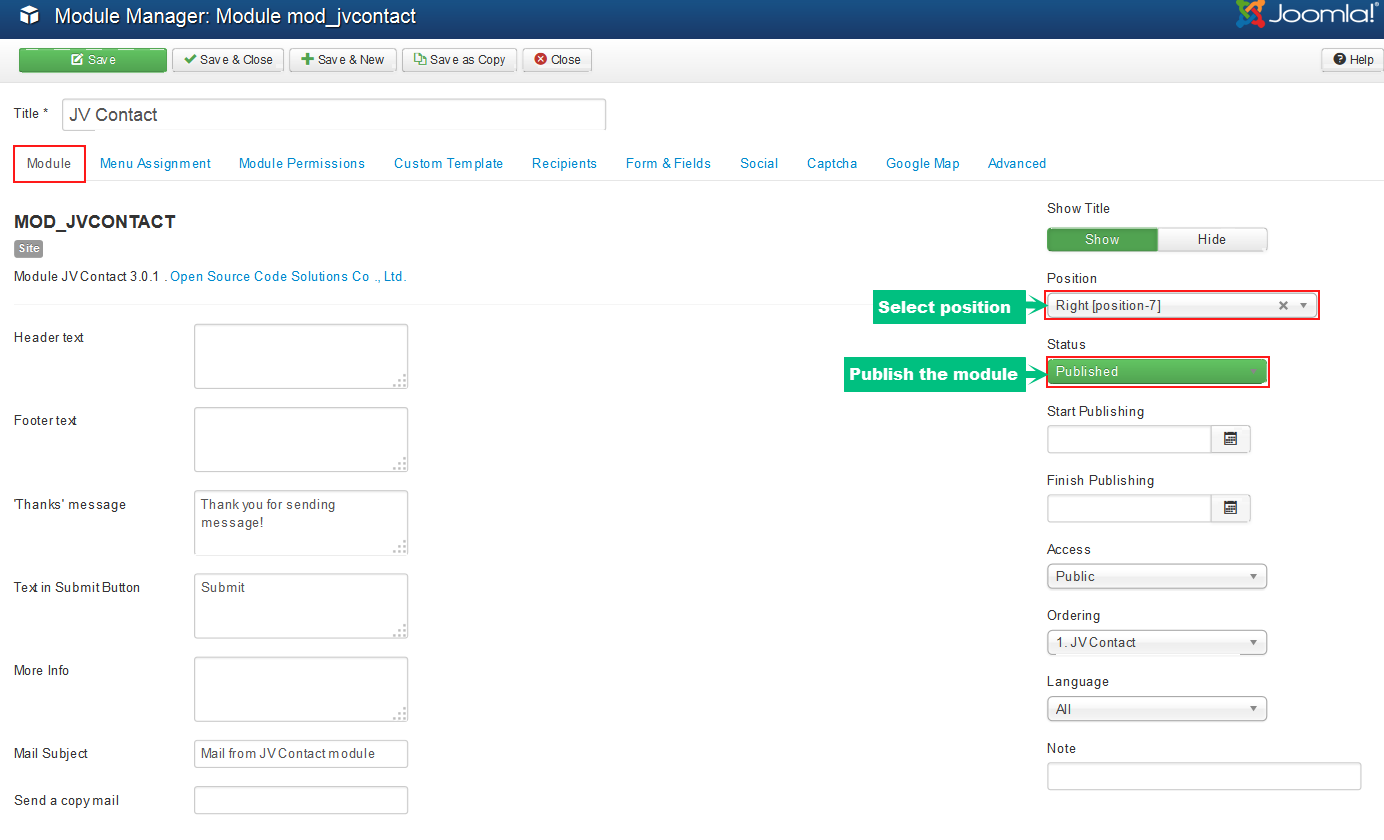The height and width of the screenshot is (840, 1384).
Task: Click the Finish Publishing date field
Action: pyautogui.click(x=1129, y=508)
